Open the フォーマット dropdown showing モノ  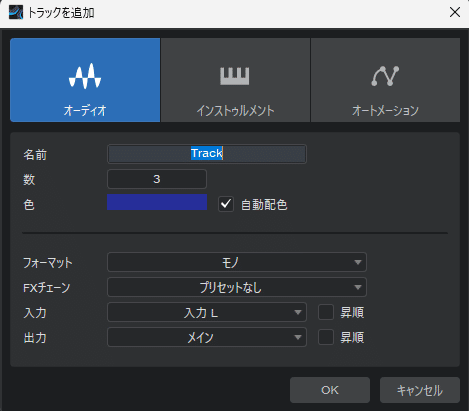pyautogui.click(x=237, y=262)
